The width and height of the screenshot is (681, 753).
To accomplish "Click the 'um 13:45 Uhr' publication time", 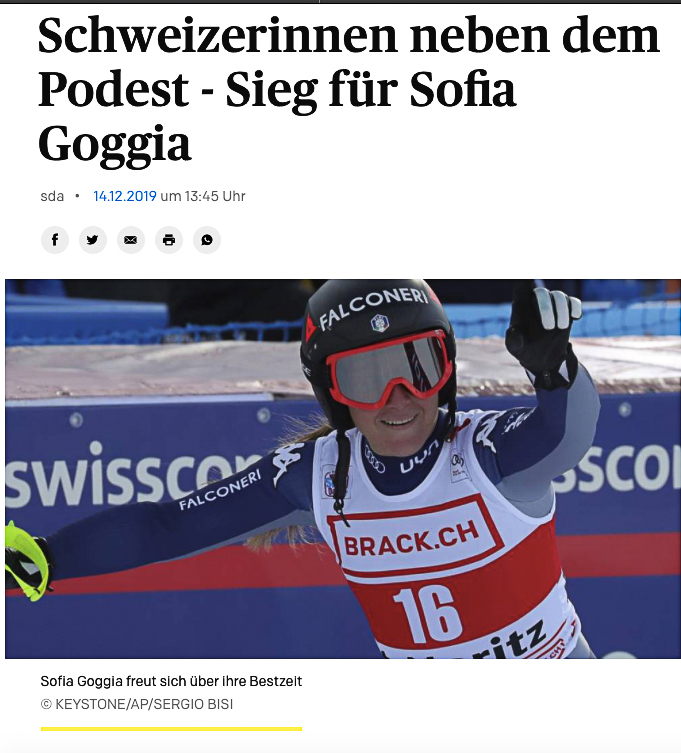I will tap(203, 196).
